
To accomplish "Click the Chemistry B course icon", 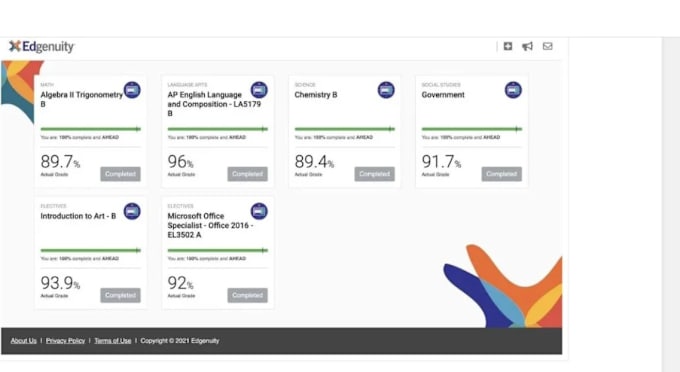I will coord(386,90).
